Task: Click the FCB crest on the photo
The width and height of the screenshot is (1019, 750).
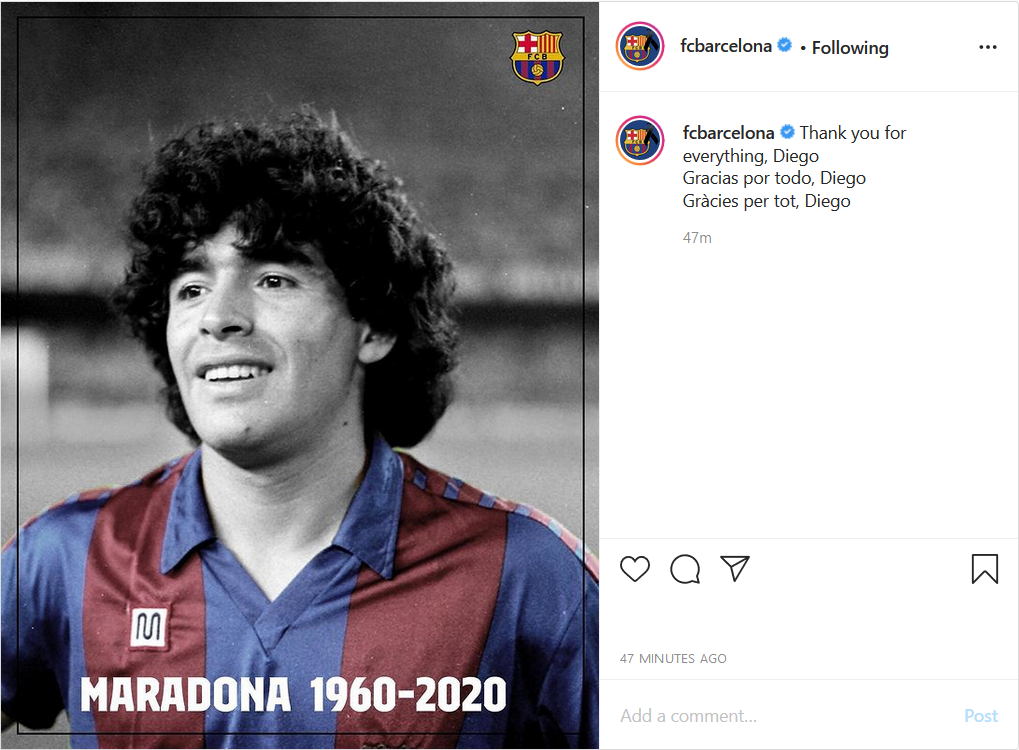Action: [537, 57]
